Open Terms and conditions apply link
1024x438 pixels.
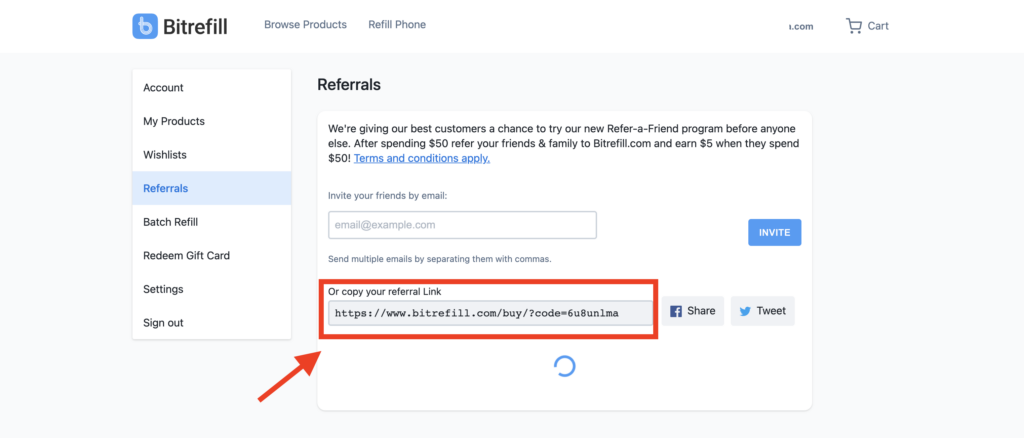pos(422,158)
